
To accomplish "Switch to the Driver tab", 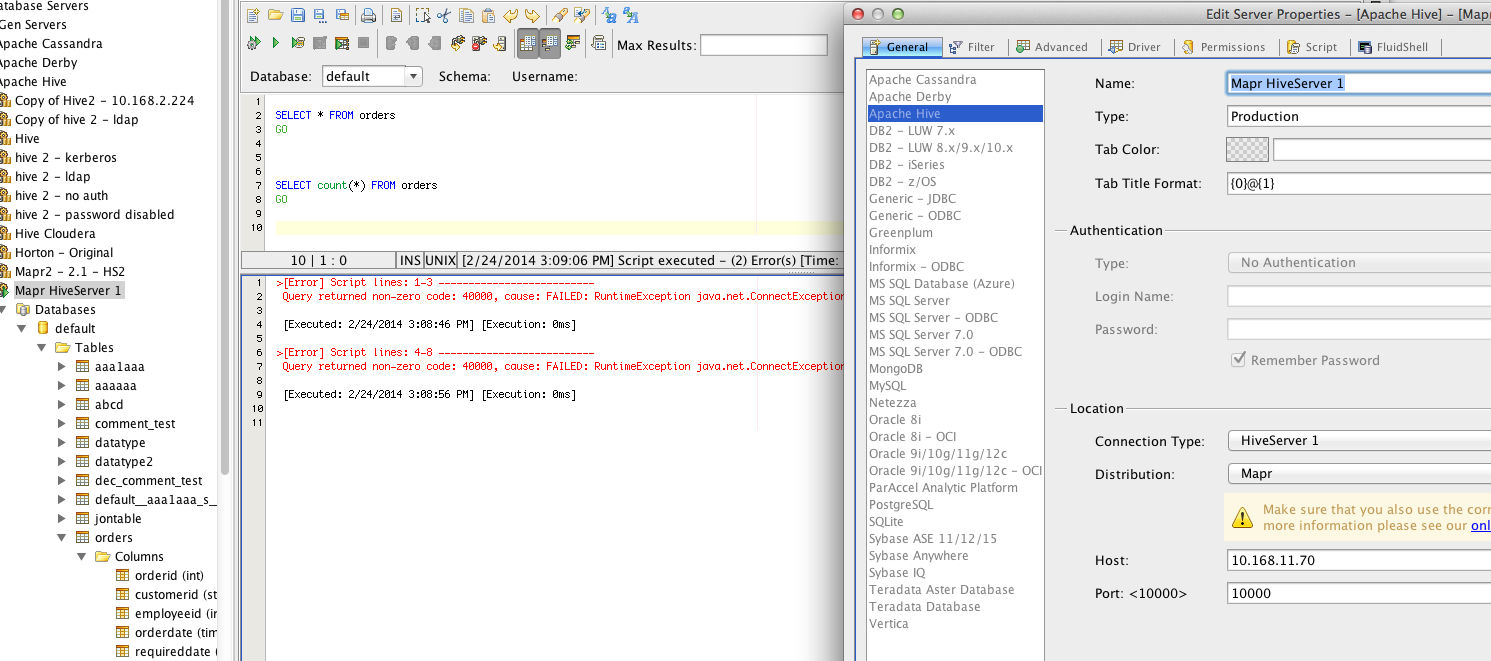I will tap(1135, 47).
